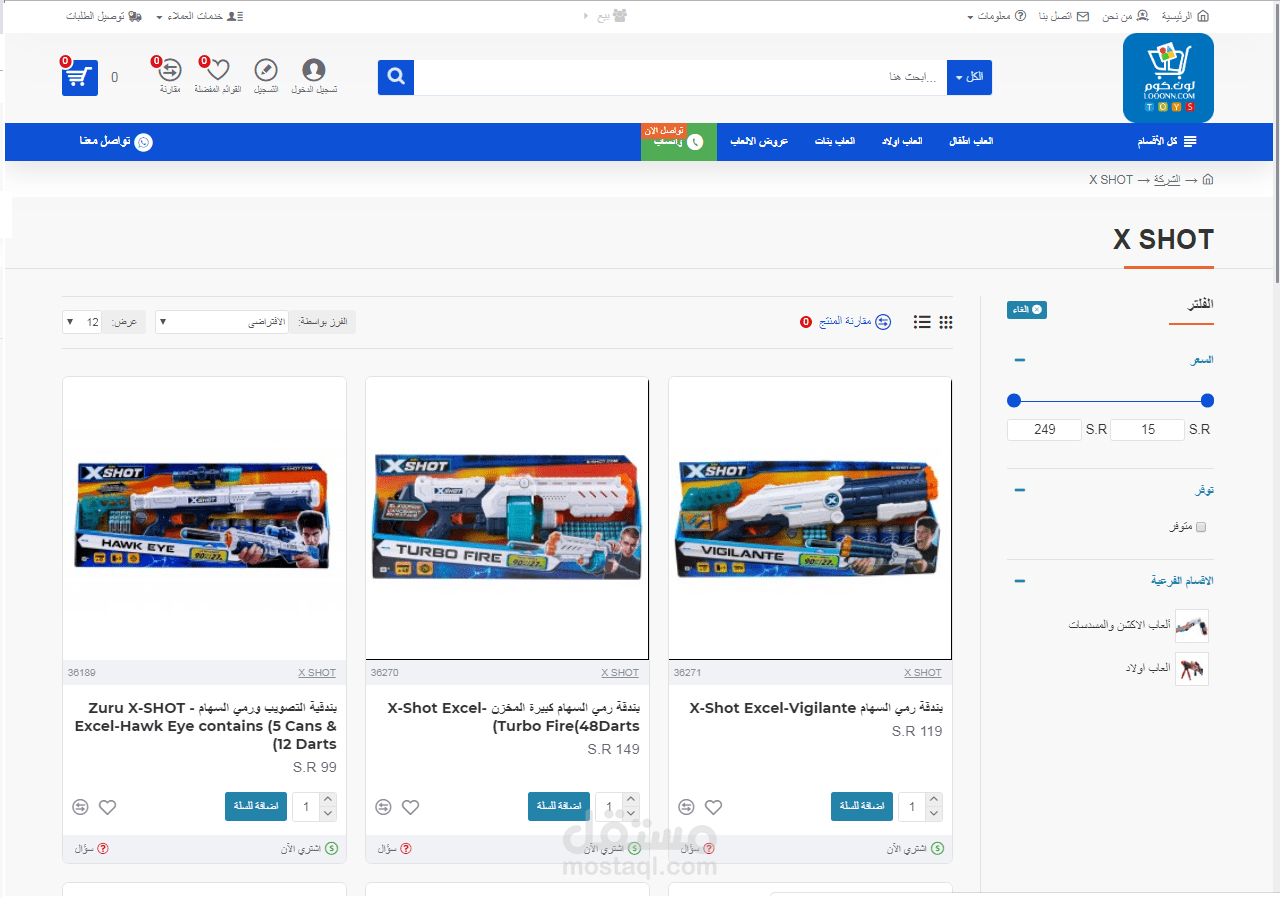The width and height of the screenshot is (1280, 898).
Task: Click the Vigilante product image
Action: coord(810,518)
